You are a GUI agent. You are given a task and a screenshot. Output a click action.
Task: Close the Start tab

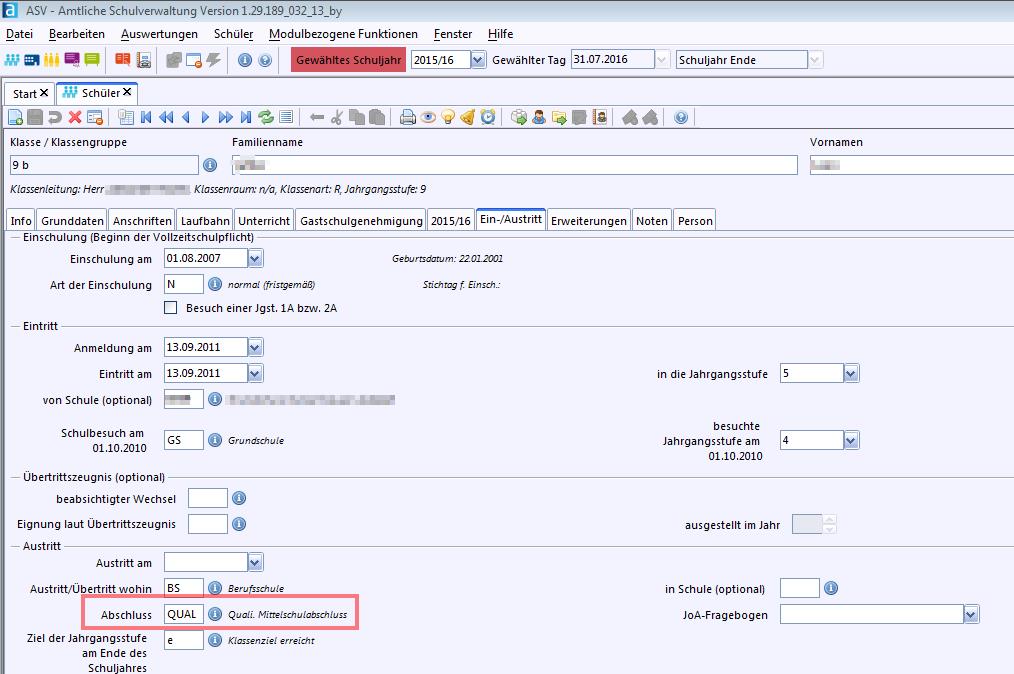tap(44, 93)
